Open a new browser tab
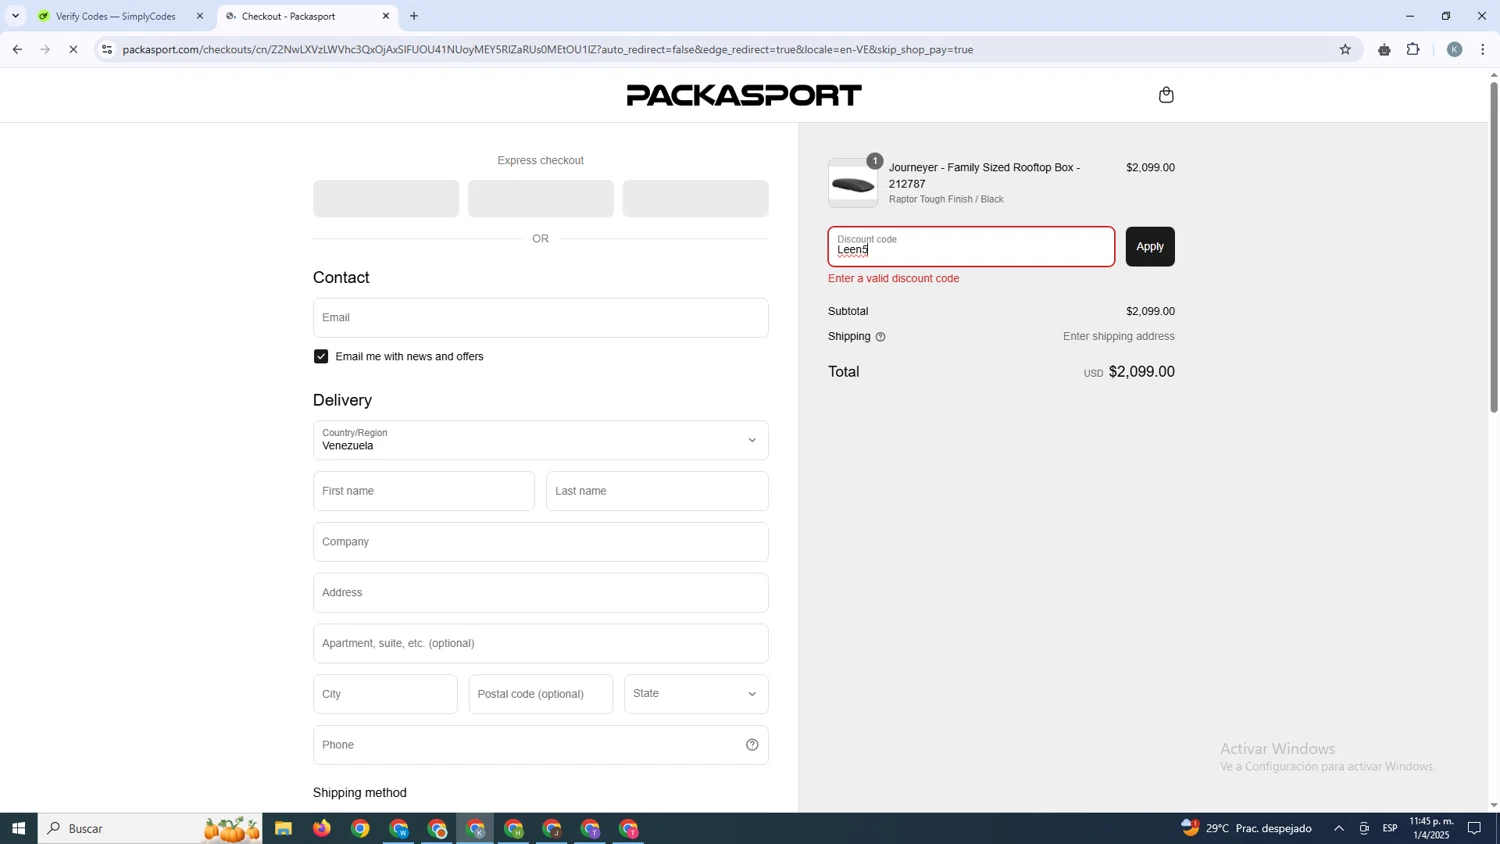The width and height of the screenshot is (1500, 844). point(414,16)
